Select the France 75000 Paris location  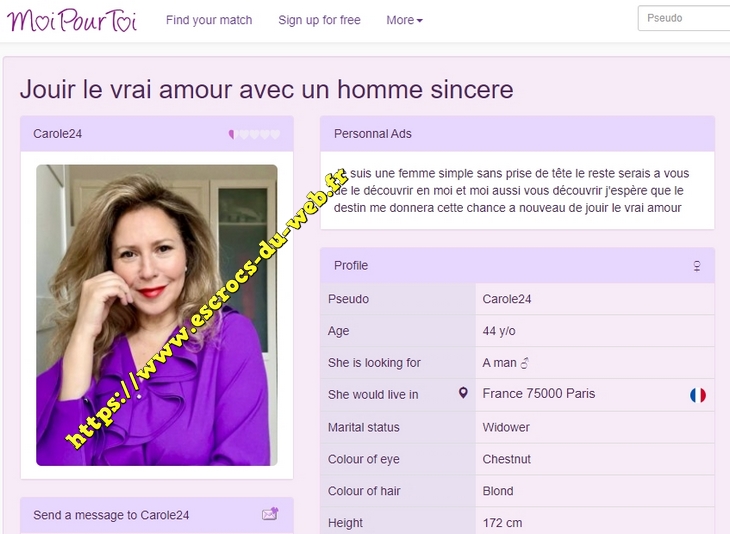point(539,393)
